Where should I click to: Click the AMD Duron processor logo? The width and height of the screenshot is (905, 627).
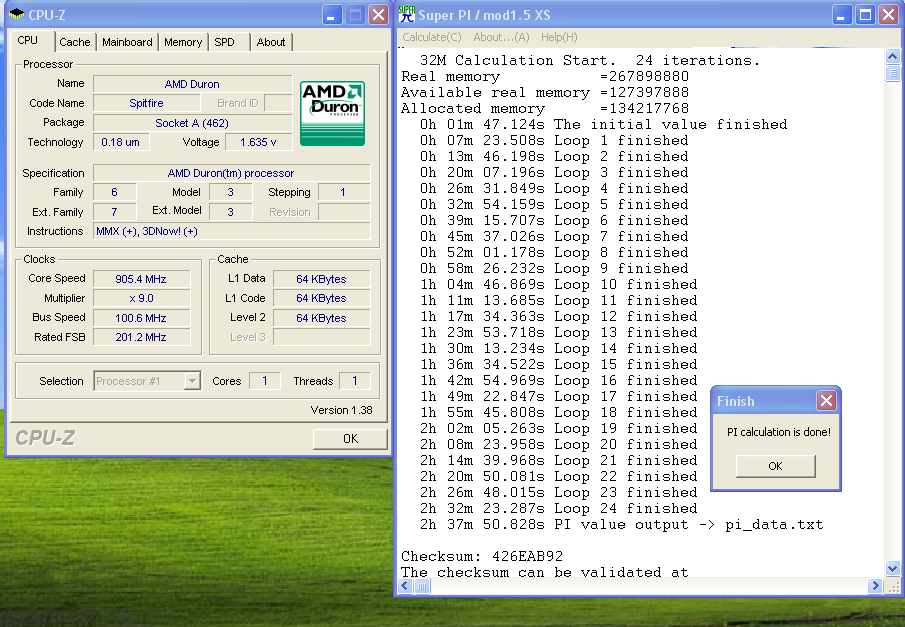coord(332,113)
